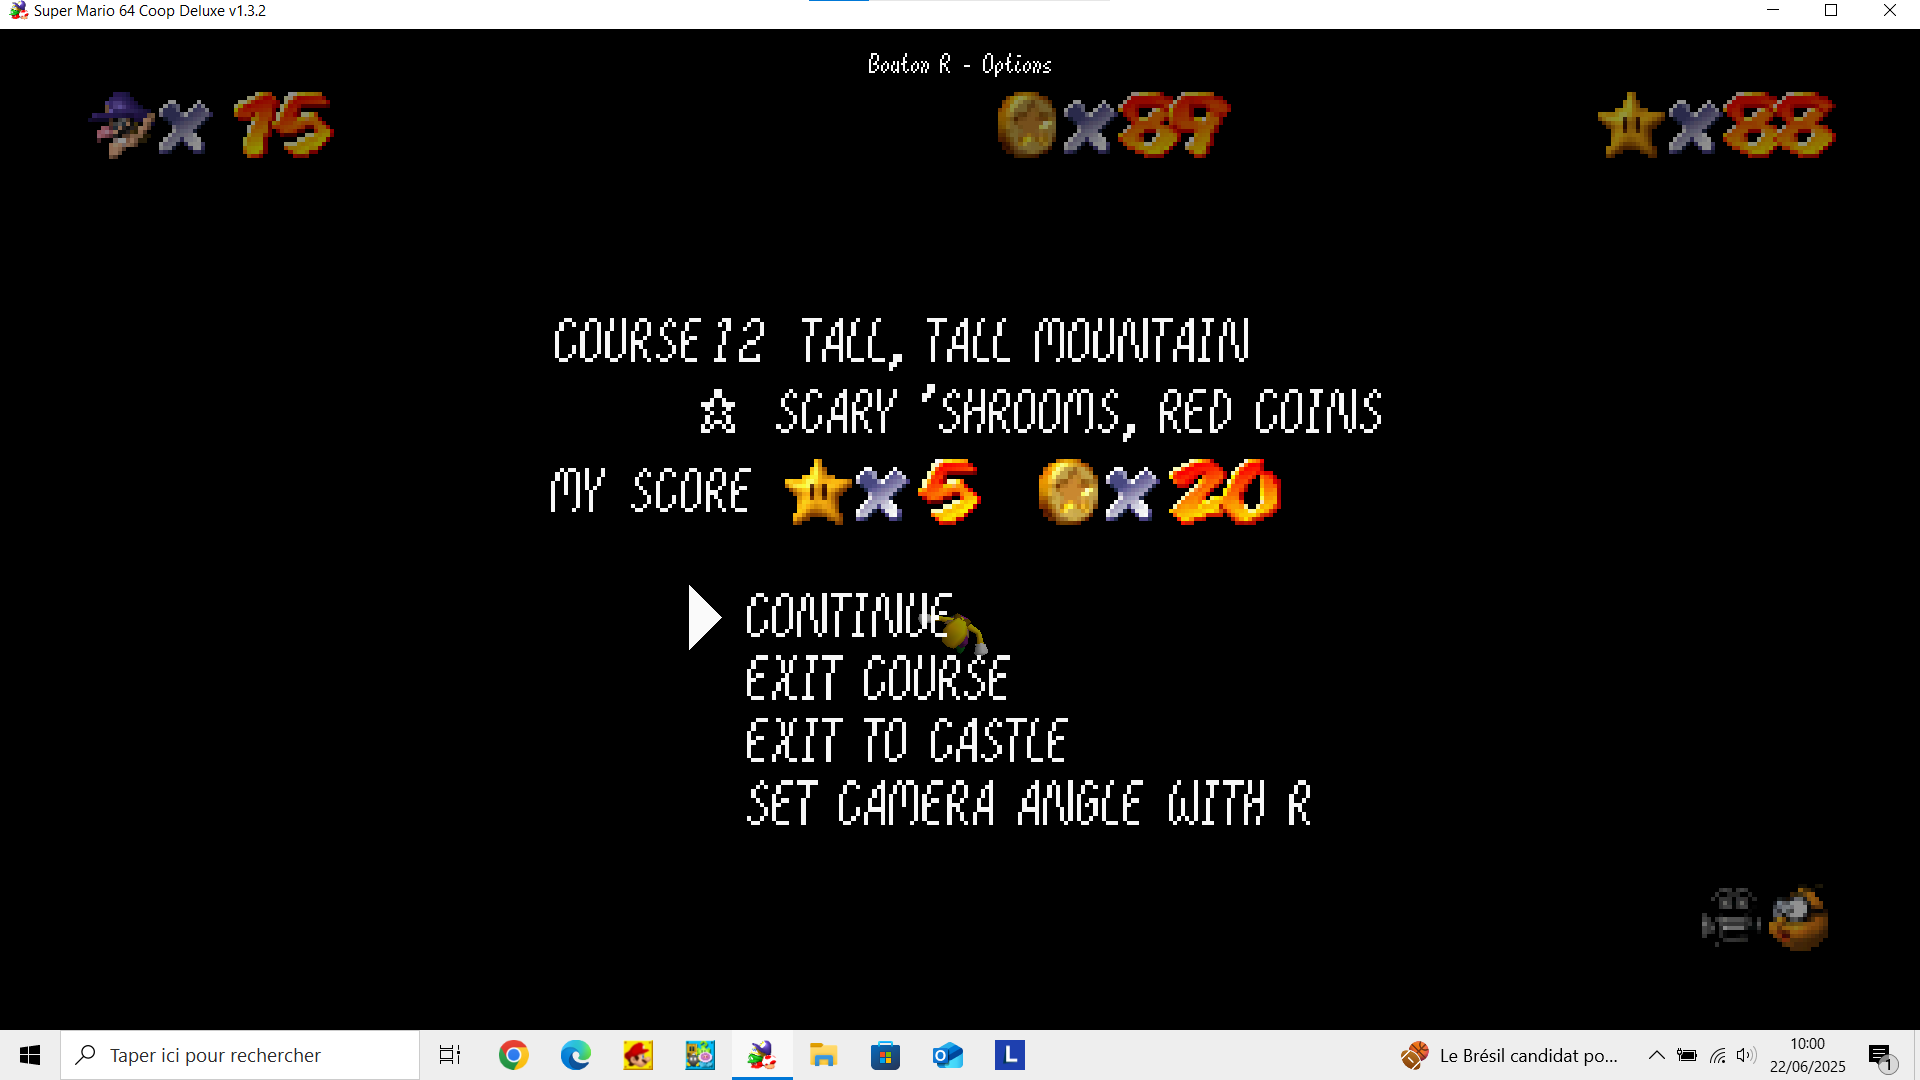Click the taskbar search box
Screen dimensions: 1920x1080
pos(240,1055)
